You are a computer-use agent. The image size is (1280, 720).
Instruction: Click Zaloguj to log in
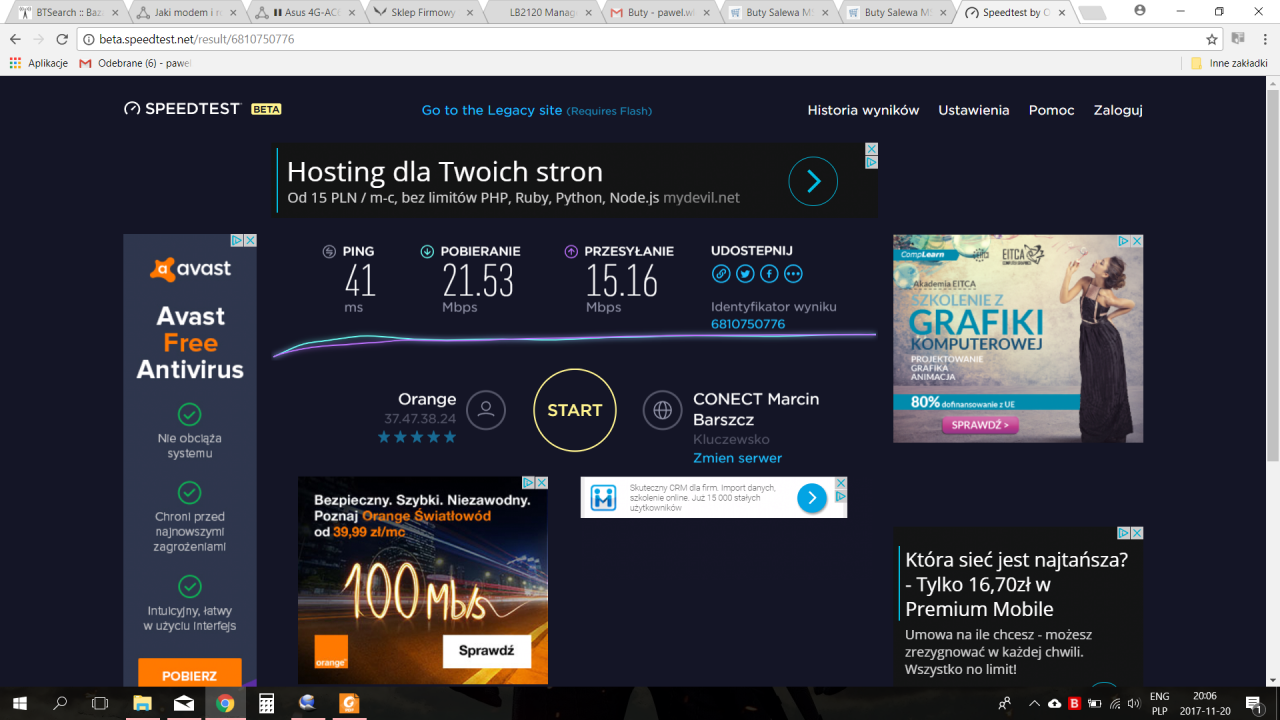point(1118,110)
